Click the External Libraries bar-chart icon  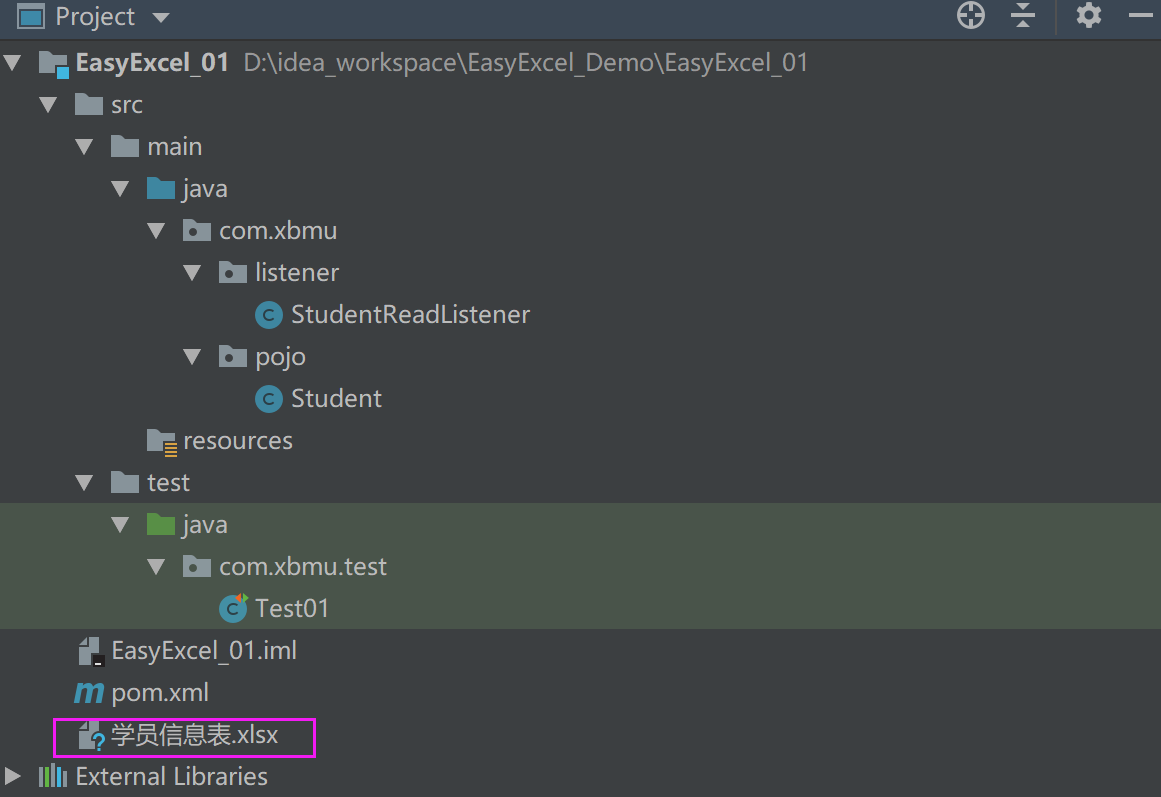coord(53,776)
